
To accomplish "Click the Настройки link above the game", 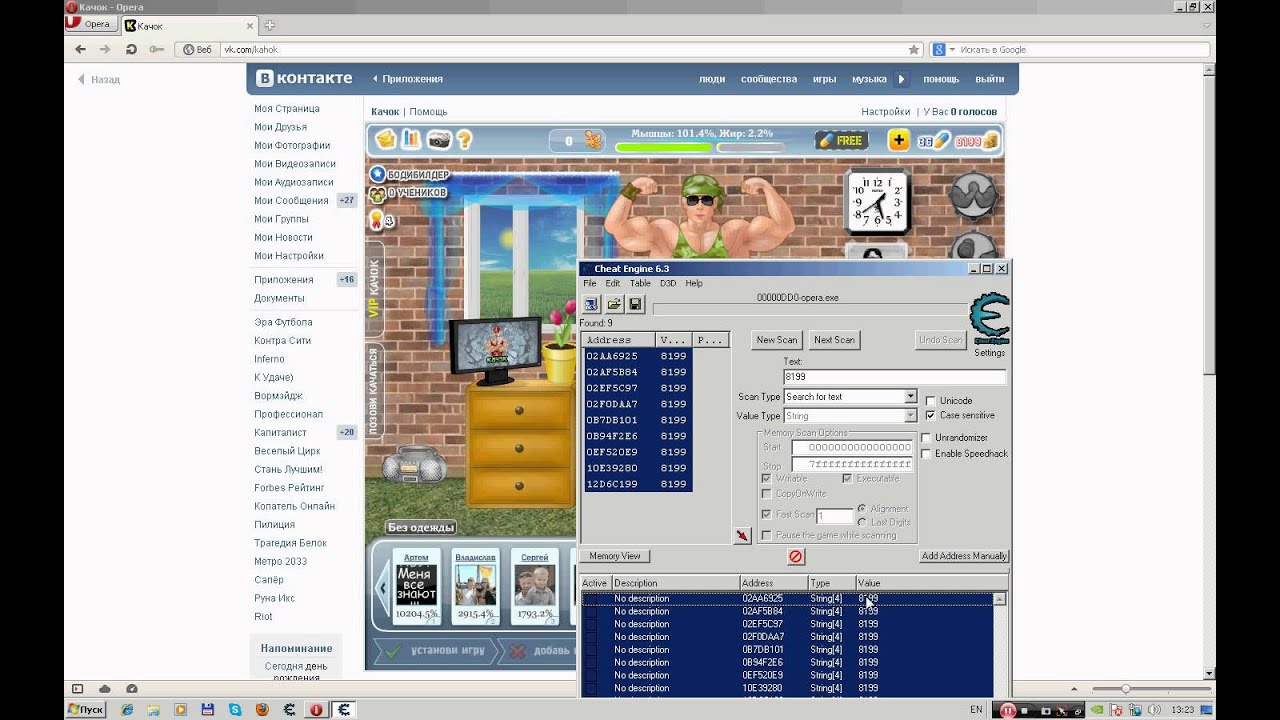I will click(886, 112).
